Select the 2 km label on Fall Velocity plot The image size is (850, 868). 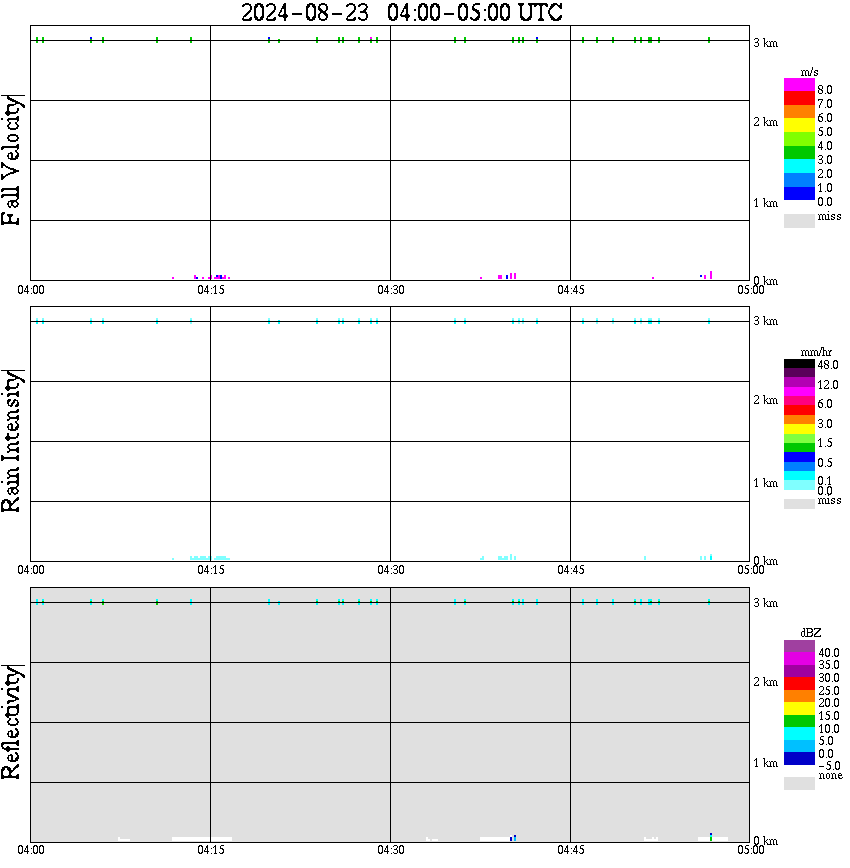coord(765,122)
